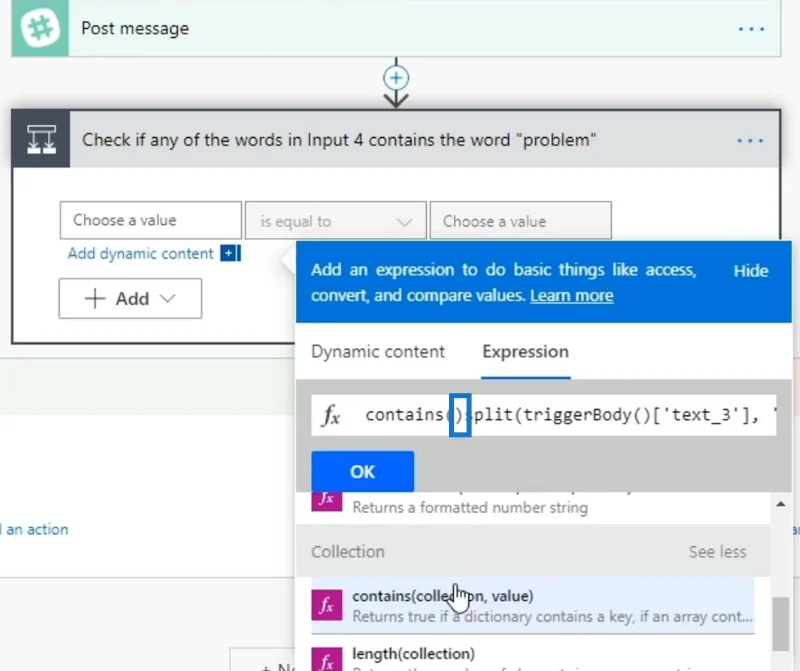Select contains(collection, value) function
Viewport: 800px width, 671px height.
(x=533, y=606)
